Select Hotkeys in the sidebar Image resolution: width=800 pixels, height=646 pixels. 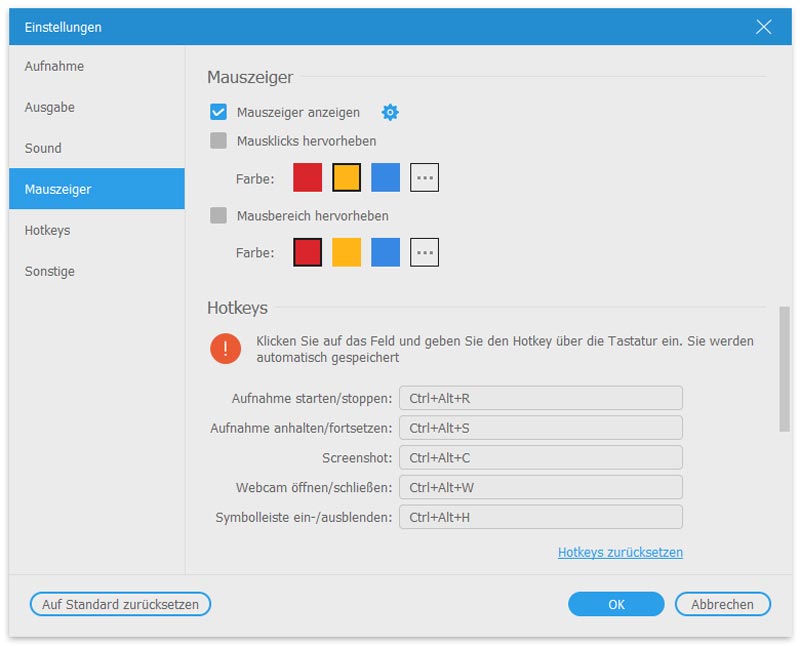47,230
